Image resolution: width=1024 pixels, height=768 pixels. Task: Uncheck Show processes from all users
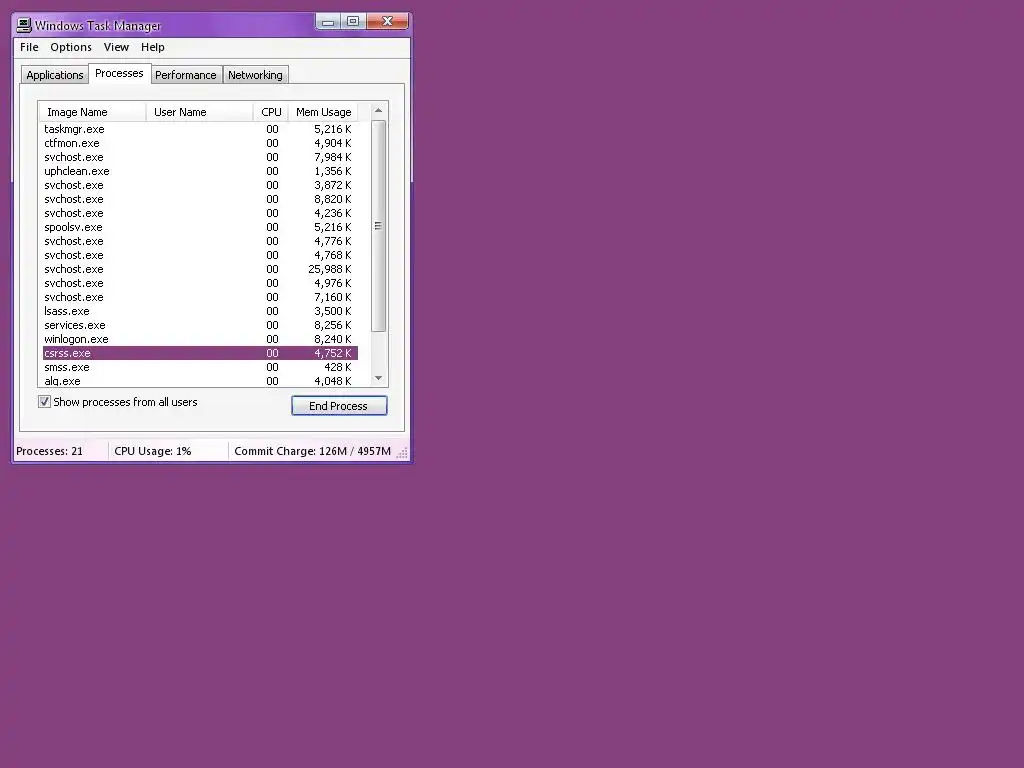click(x=44, y=402)
